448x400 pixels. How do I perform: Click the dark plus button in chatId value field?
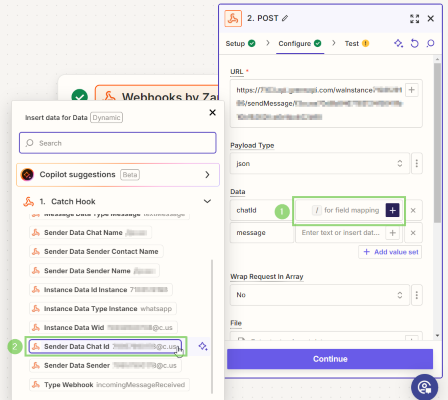pos(392,210)
